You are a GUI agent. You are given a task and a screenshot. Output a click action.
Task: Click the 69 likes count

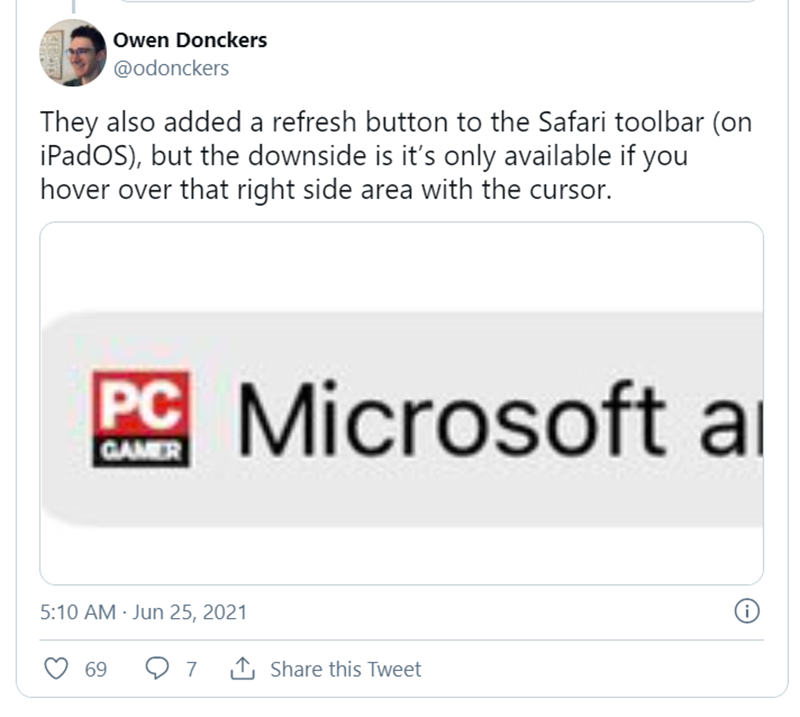[96, 669]
